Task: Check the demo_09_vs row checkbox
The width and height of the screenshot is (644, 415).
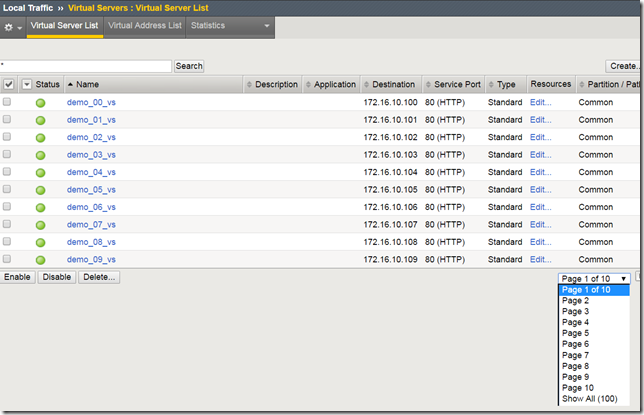Action: point(7,259)
